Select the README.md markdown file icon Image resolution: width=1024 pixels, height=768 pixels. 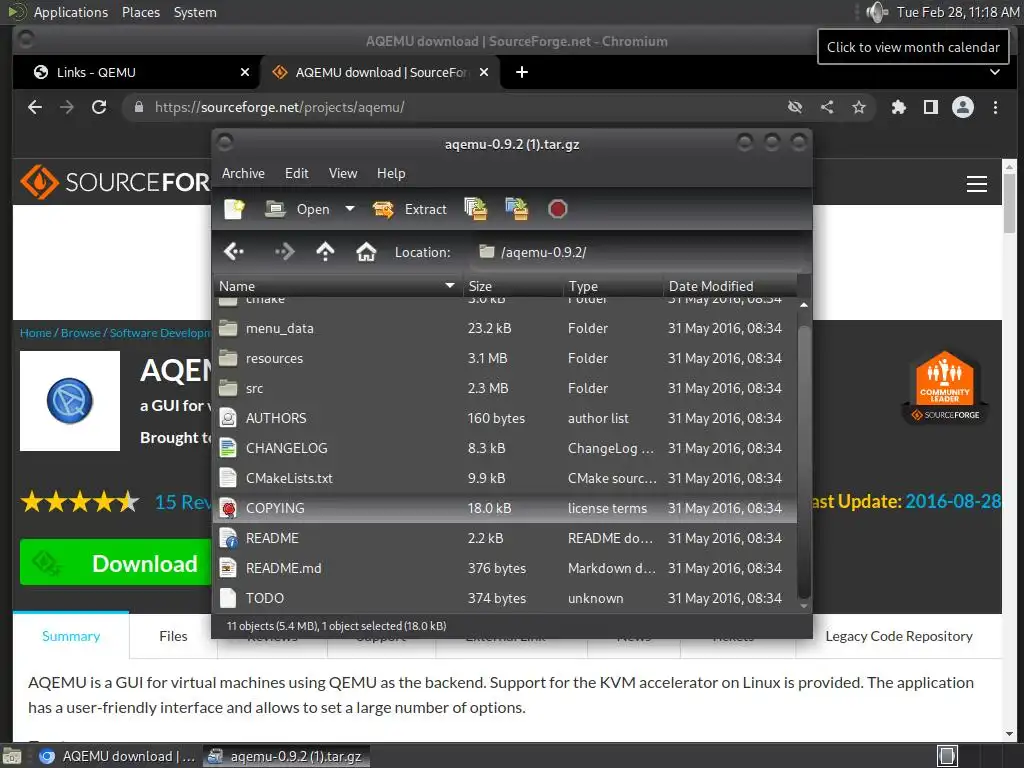pyautogui.click(x=228, y=568)
